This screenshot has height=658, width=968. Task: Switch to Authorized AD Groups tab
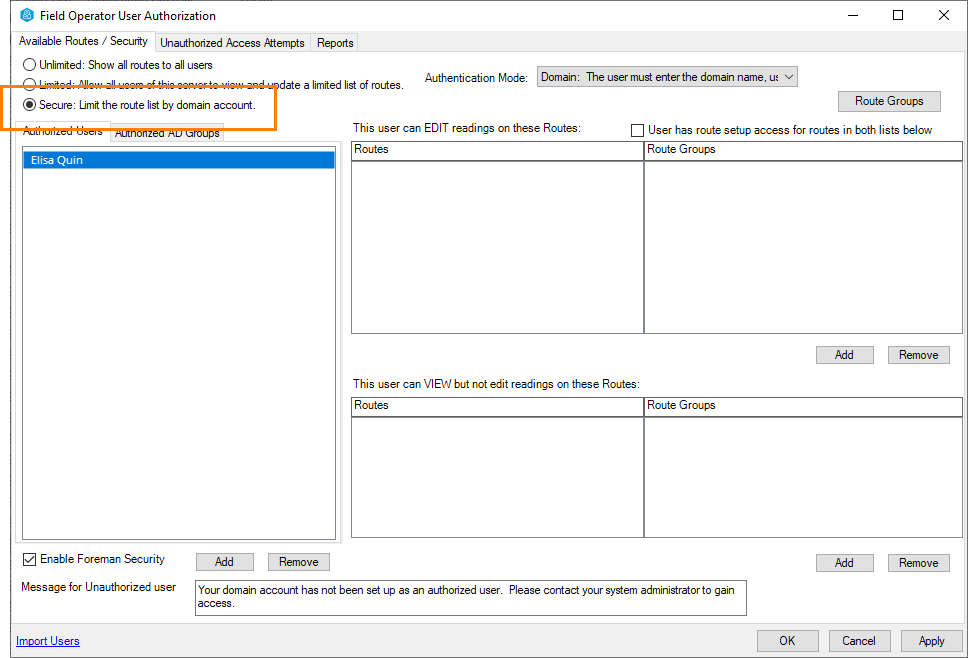(x=167, y=133)
